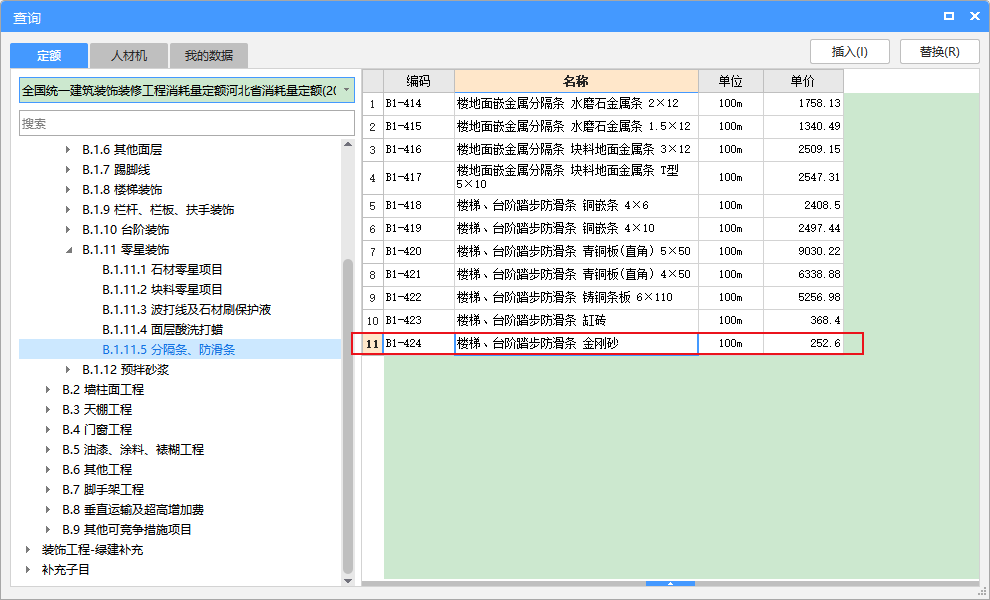Image resolution: width=990 pixels, height=600 pixels.
Task: Select tree item B.1.10 台阶装饰
Action: pos(126,230)
